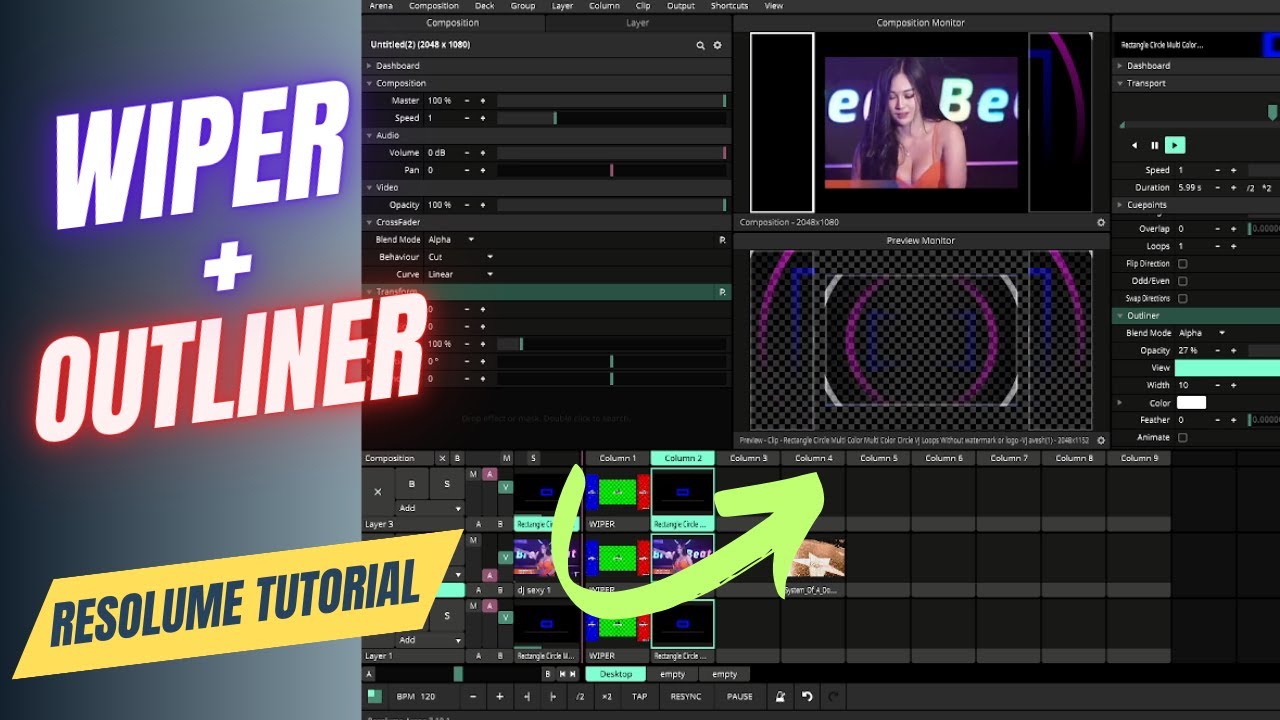This screenshot has width=1280, height=720.
Task: Click the Composition Monitor settings gear
Action: coord(1101,222)
